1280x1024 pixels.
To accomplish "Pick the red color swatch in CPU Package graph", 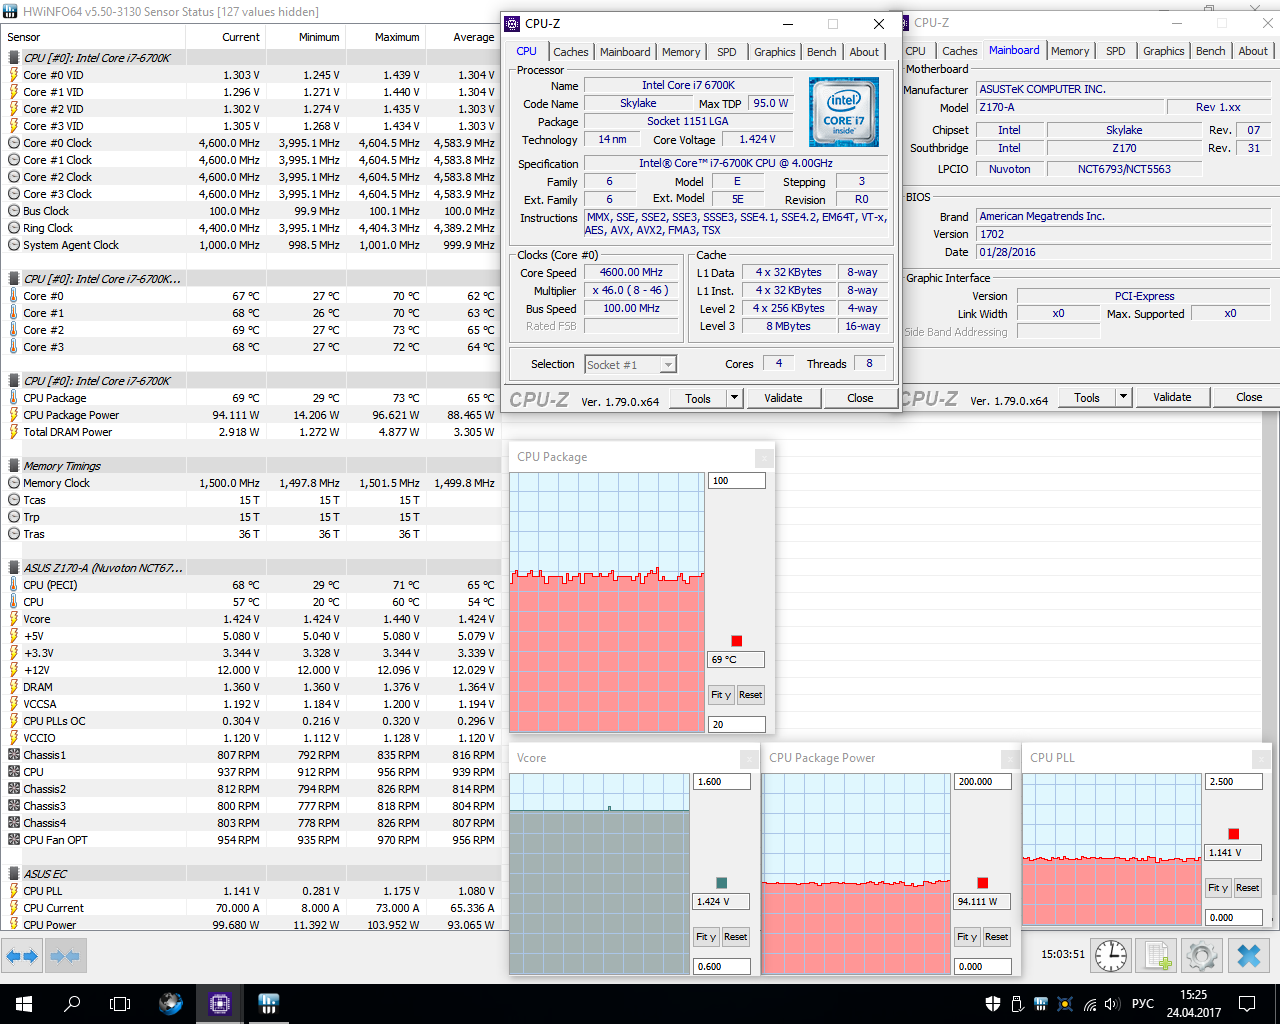I will pos(737,641).
